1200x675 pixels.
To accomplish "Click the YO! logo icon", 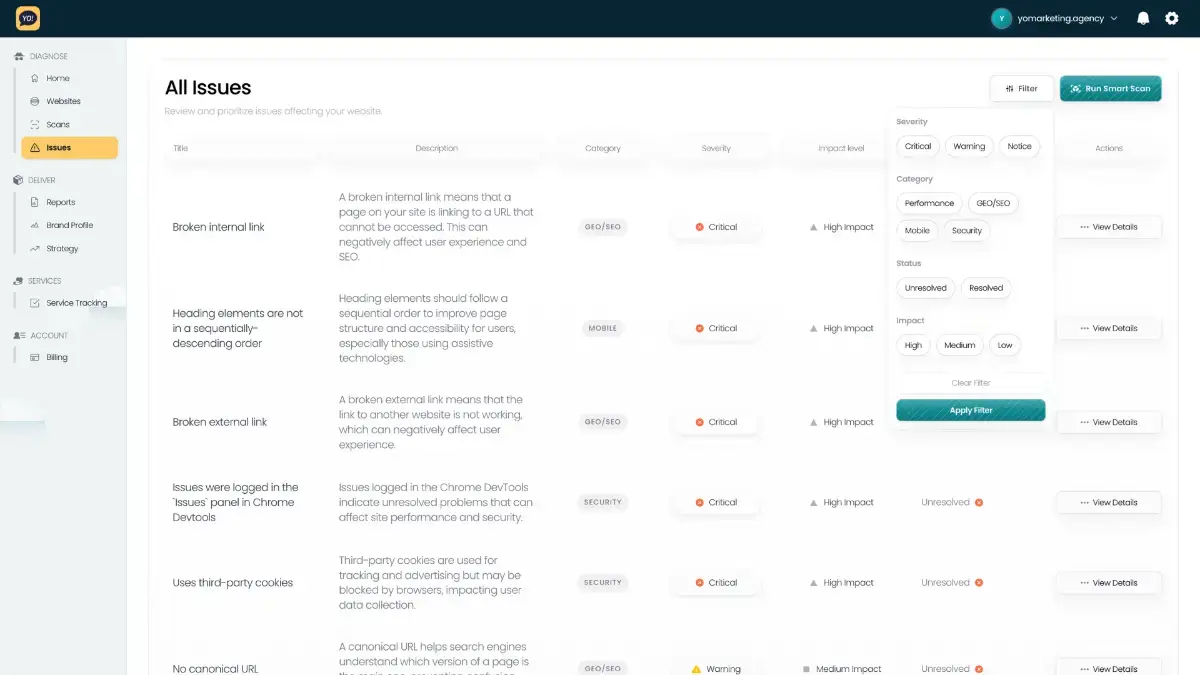I will pos(28,18).
